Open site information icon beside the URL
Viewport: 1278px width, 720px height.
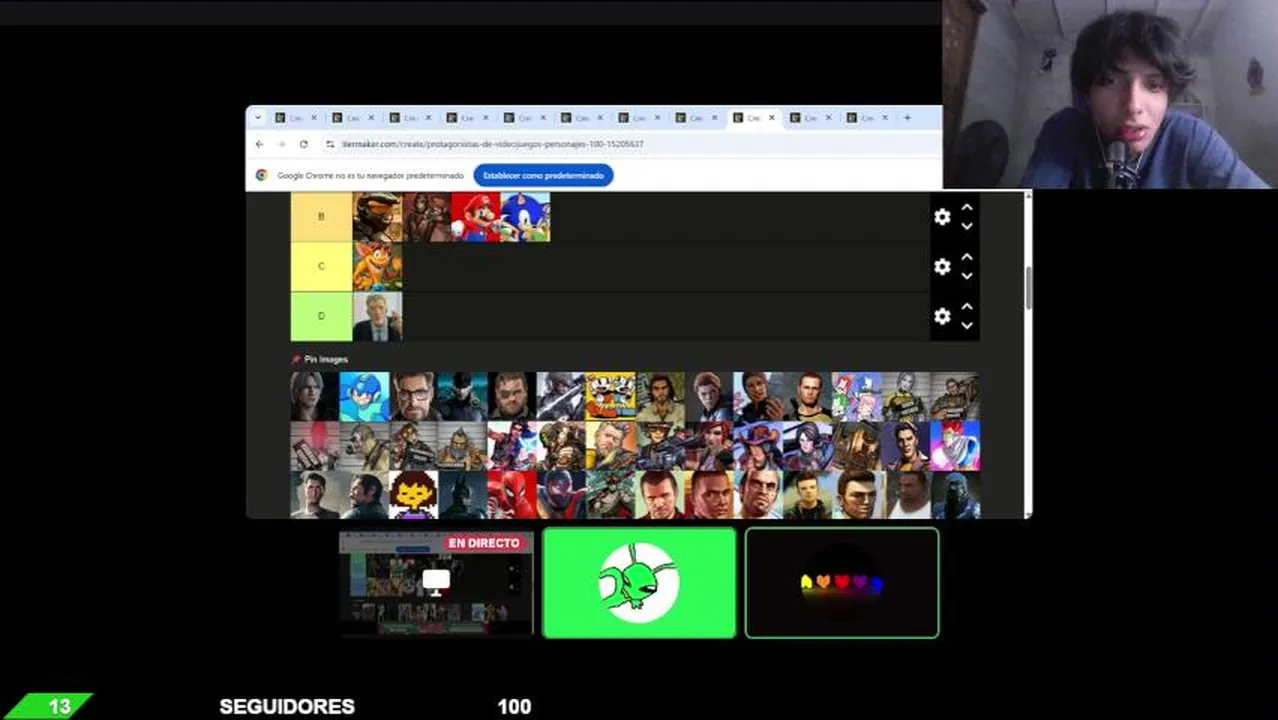coord(330,144)
